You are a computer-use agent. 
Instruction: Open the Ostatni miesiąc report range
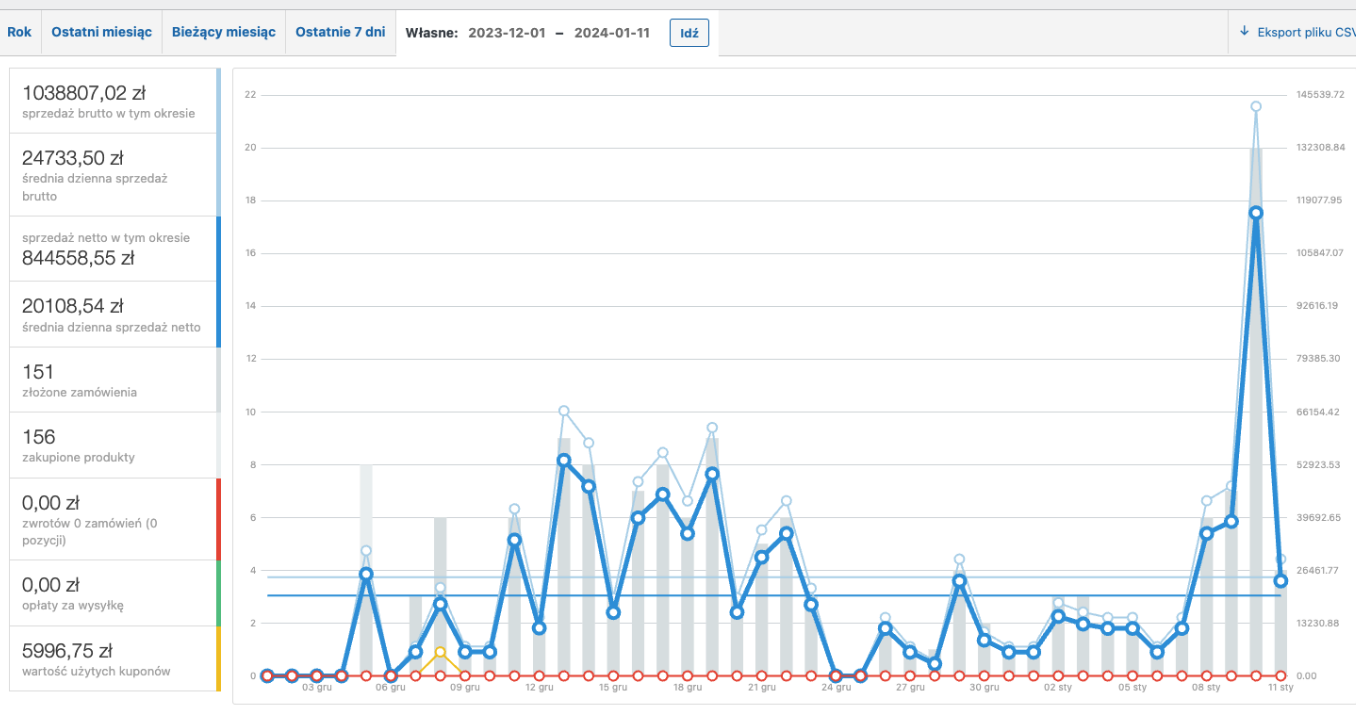101,32
